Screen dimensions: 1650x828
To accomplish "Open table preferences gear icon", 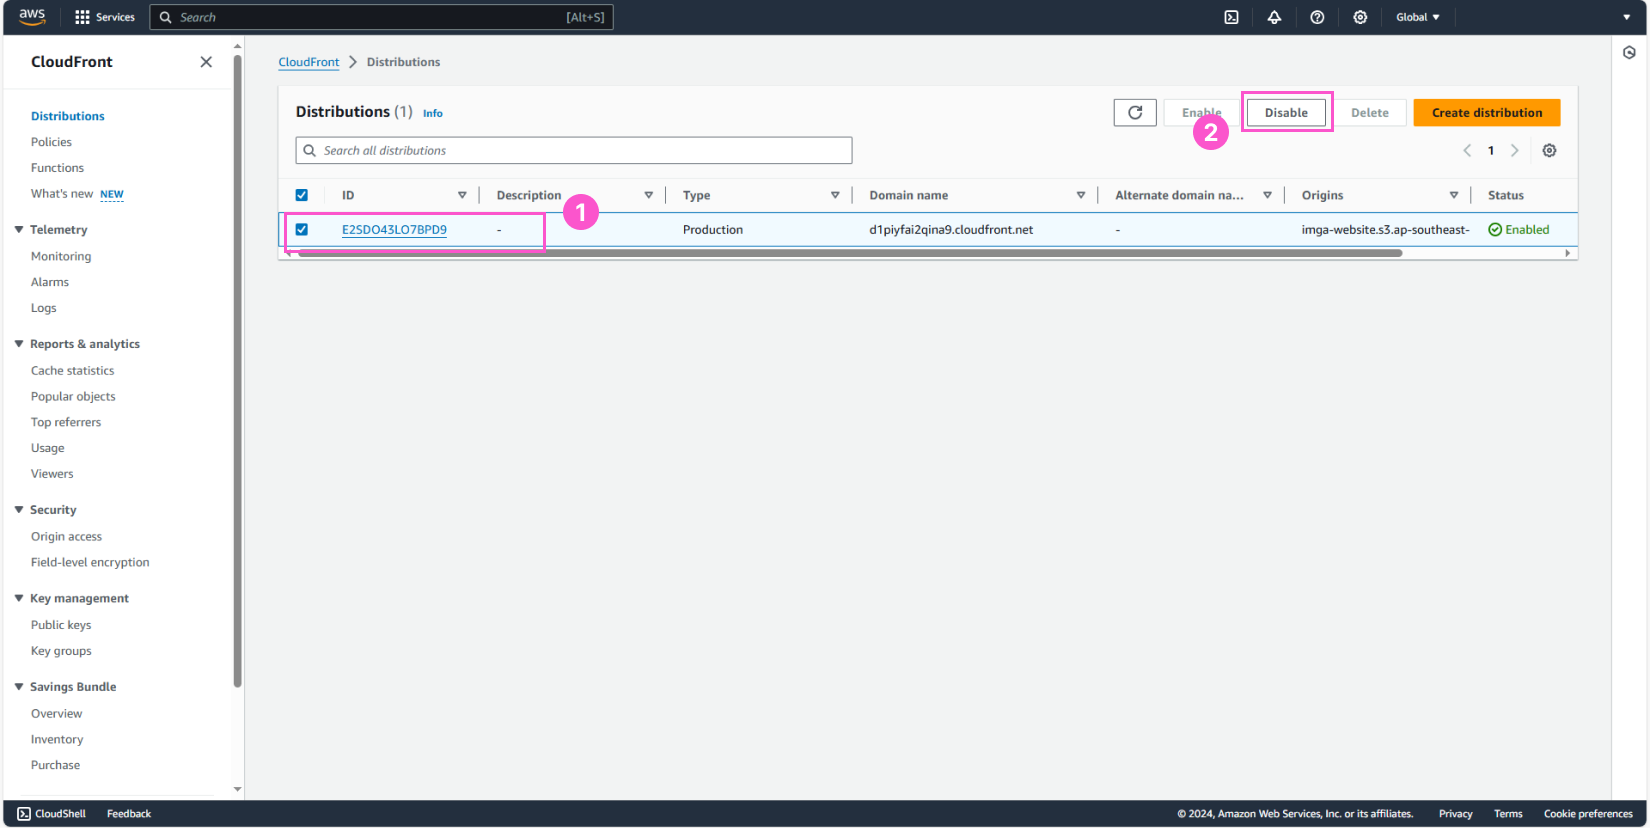I will (1549, 151).
